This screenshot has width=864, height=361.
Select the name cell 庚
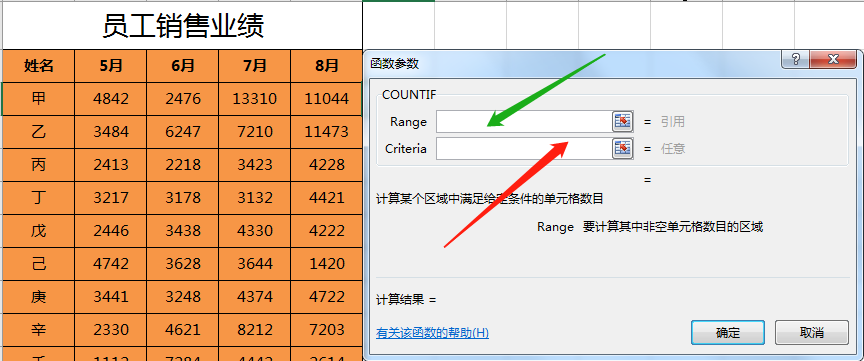pos(39,298)
